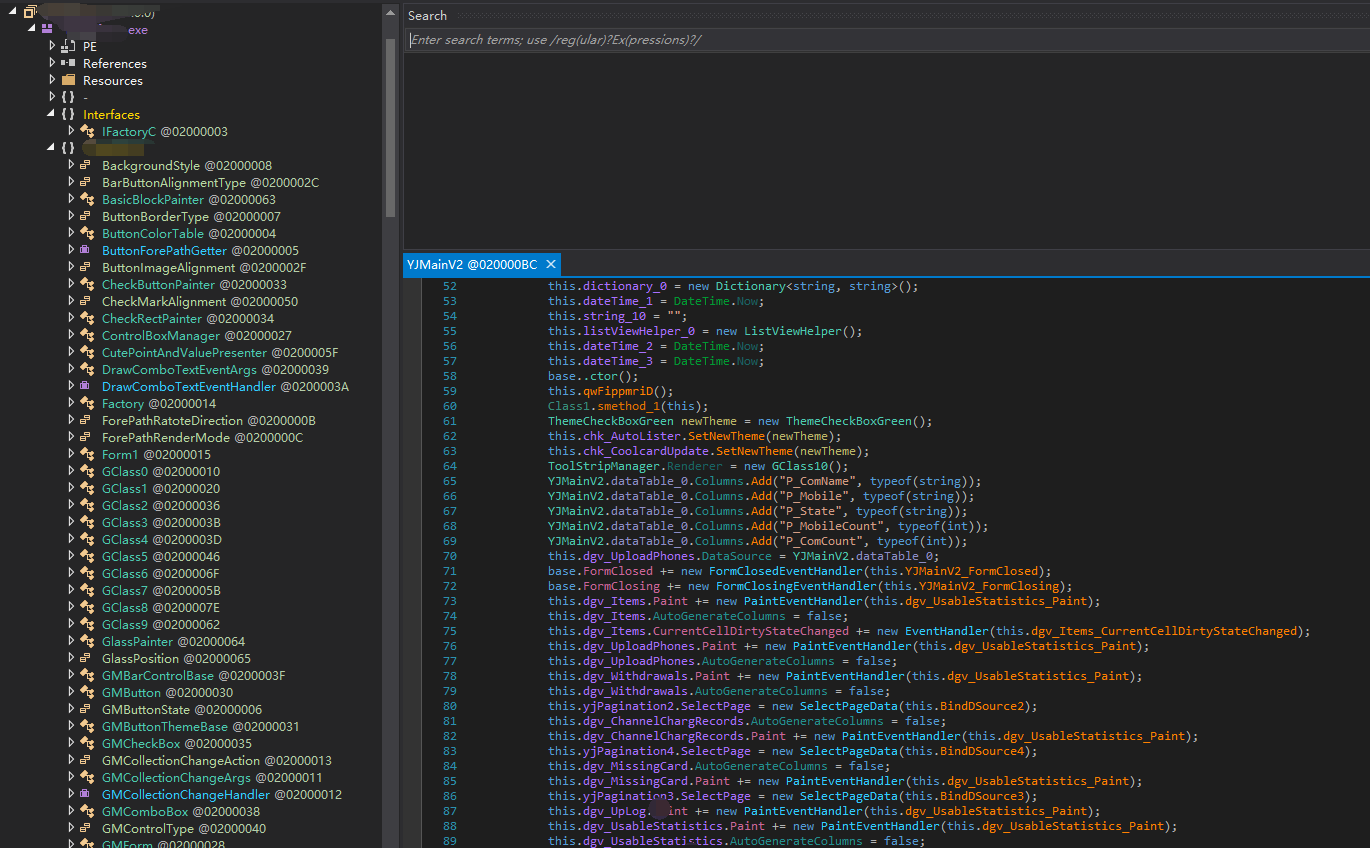Click the GlassPosition enum icon
The image size is (1370, 848).
[x=87, y=659]
